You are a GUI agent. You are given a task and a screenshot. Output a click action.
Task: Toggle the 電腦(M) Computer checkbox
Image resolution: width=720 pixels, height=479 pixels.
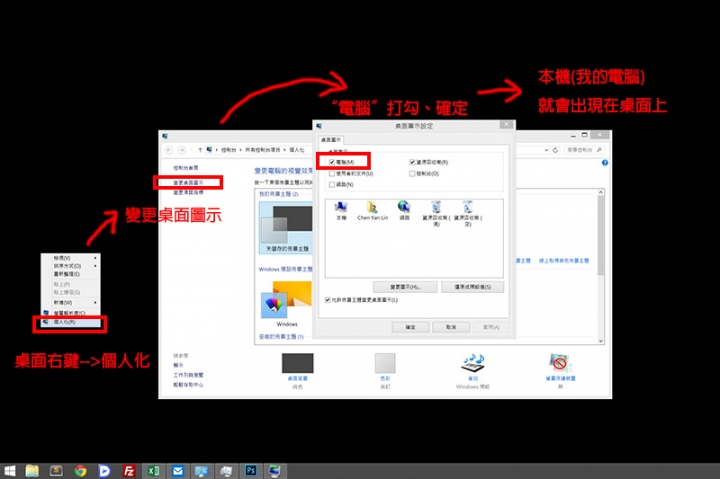[x=332, y=162]
